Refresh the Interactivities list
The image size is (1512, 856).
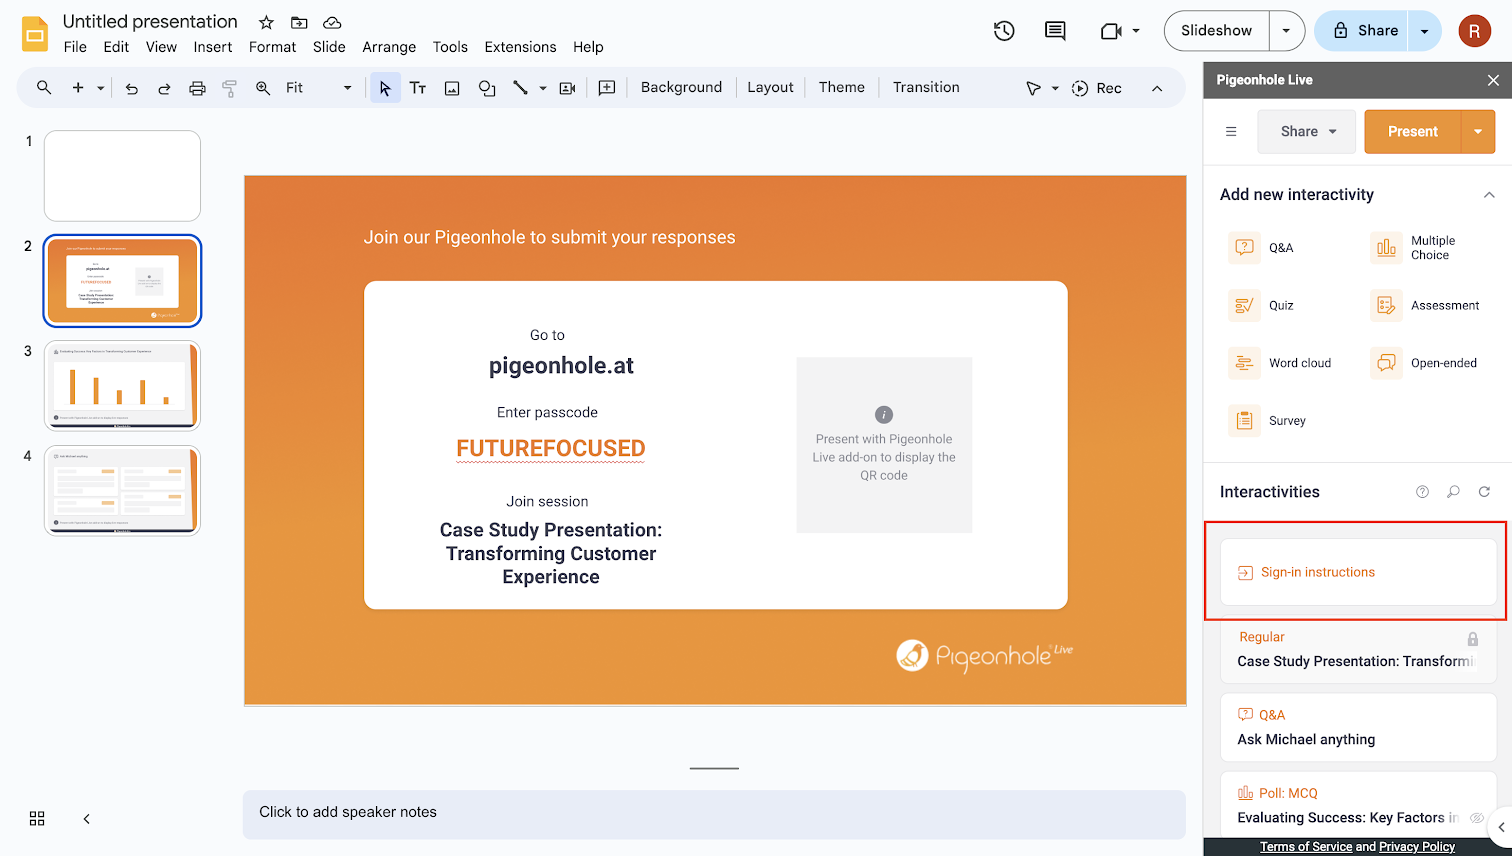(x=1485, y=492)
